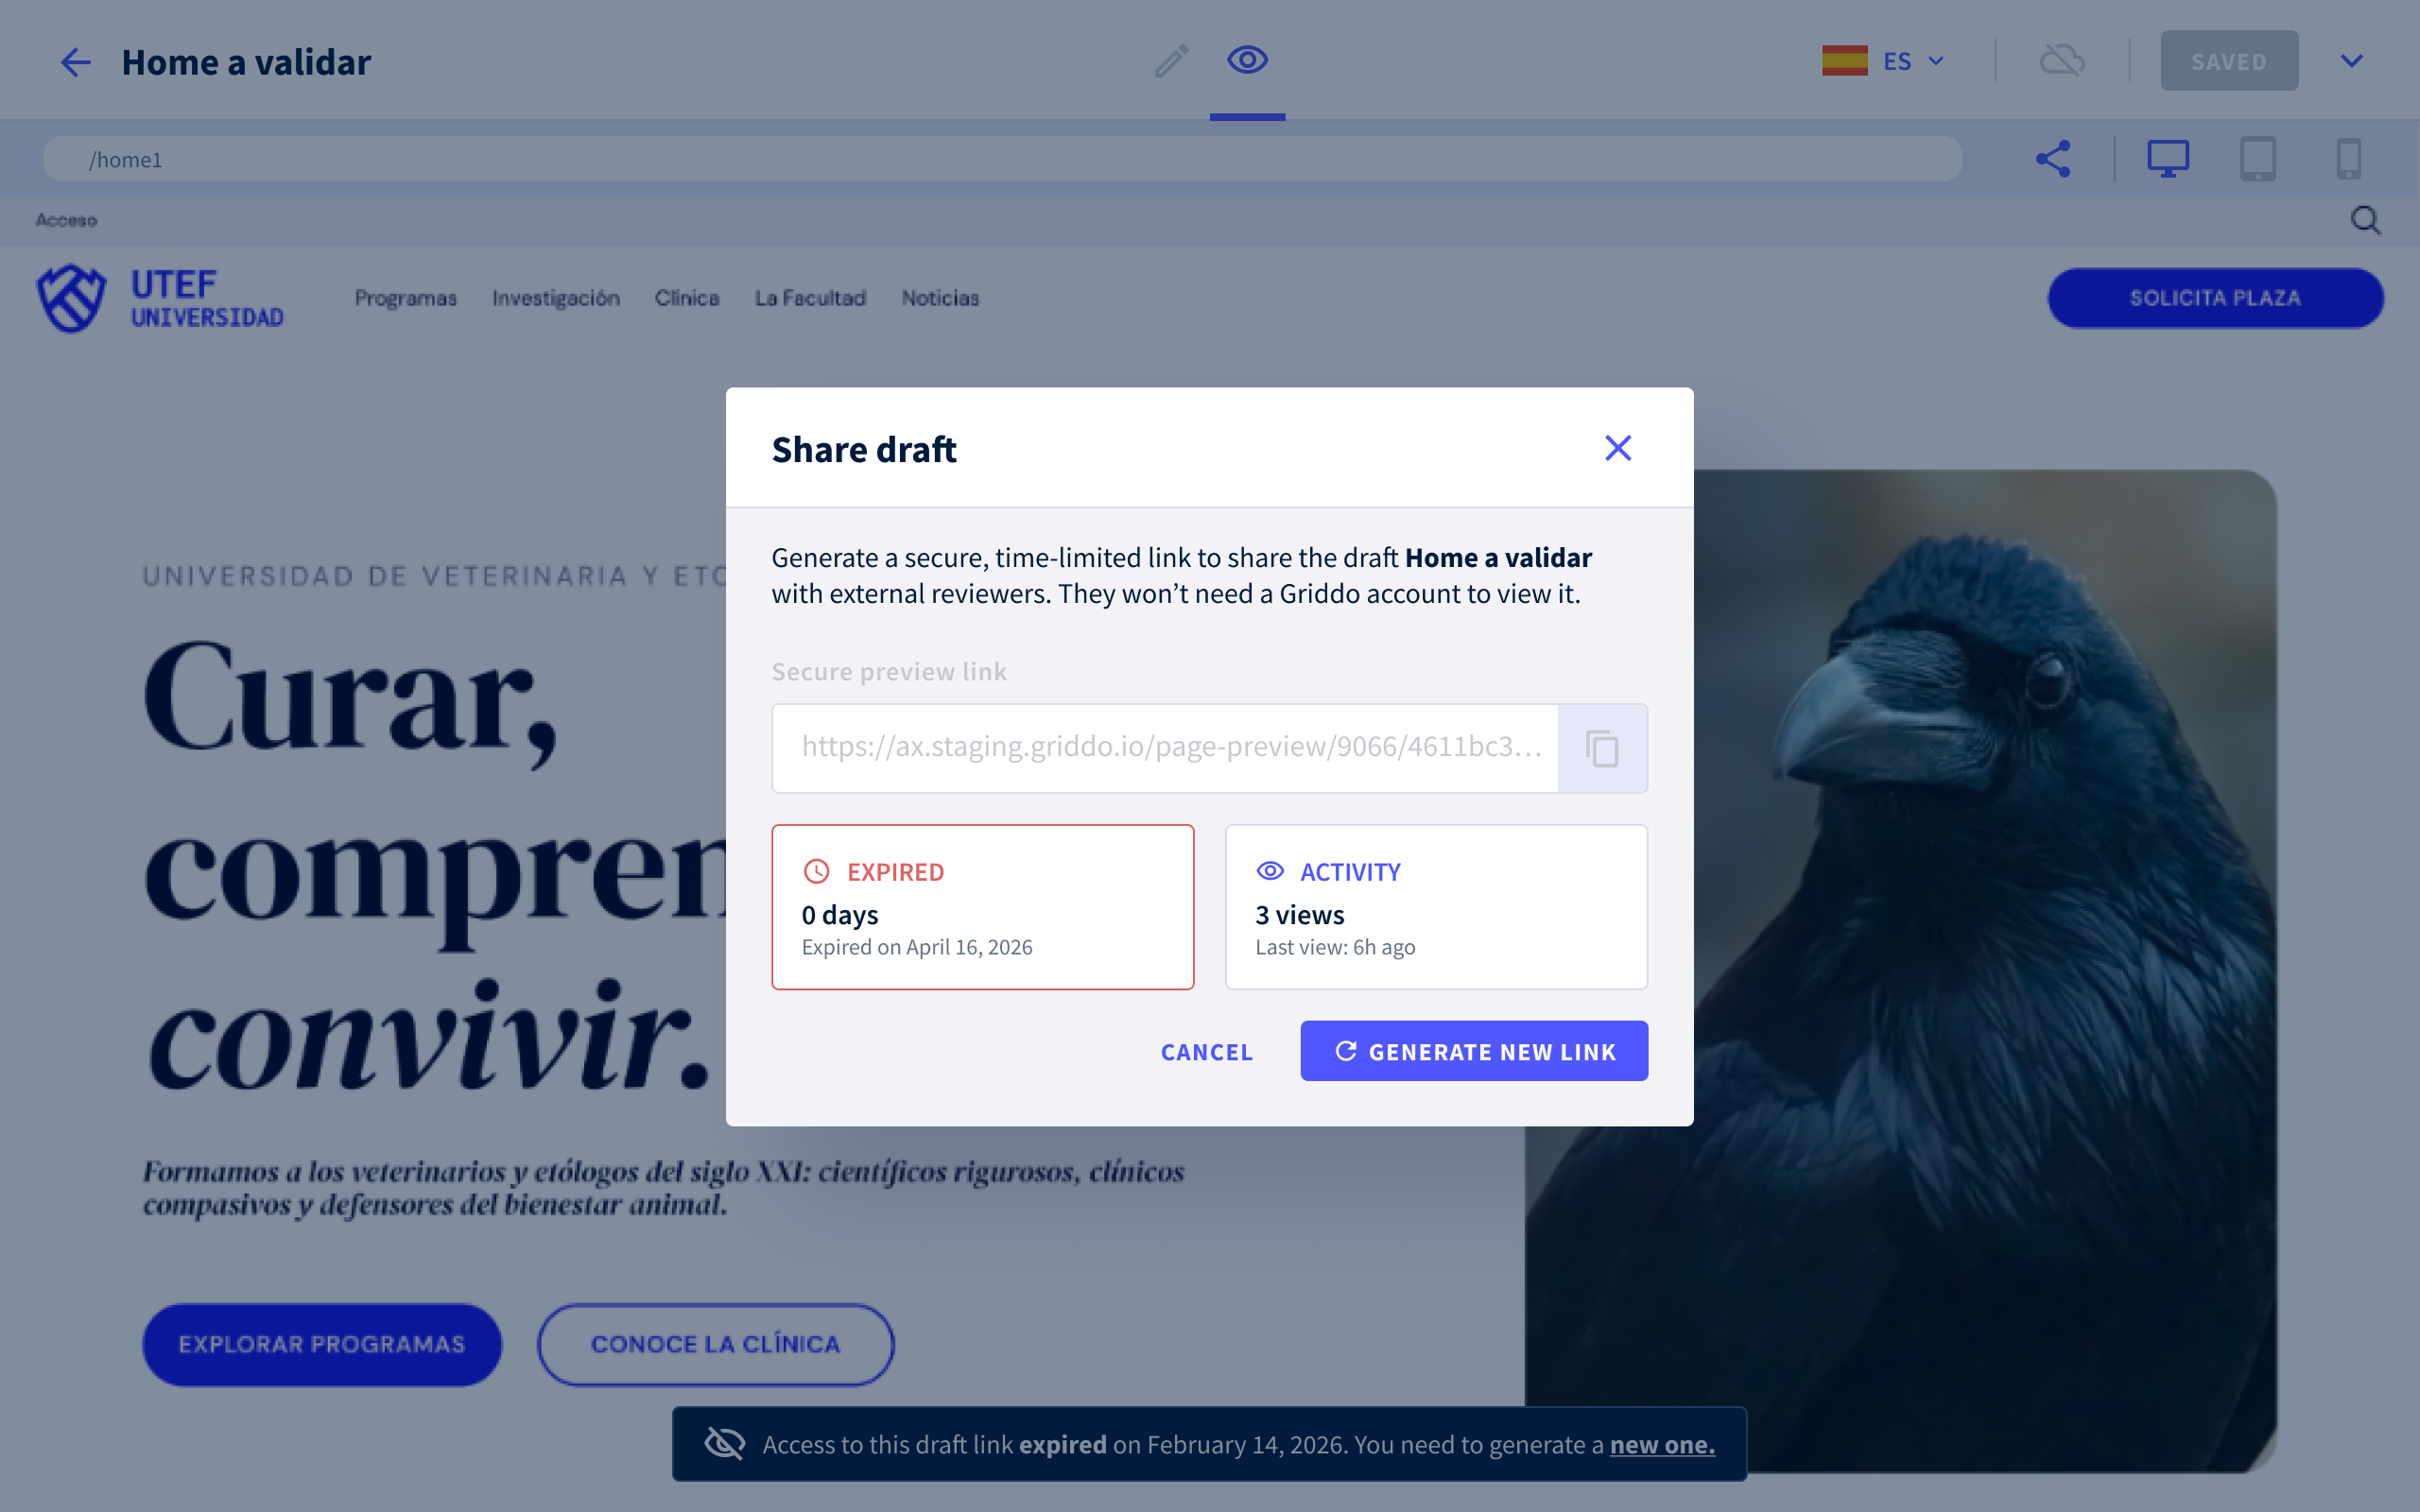
Task: Open the Noticias menu item
Action: [940, 298]
